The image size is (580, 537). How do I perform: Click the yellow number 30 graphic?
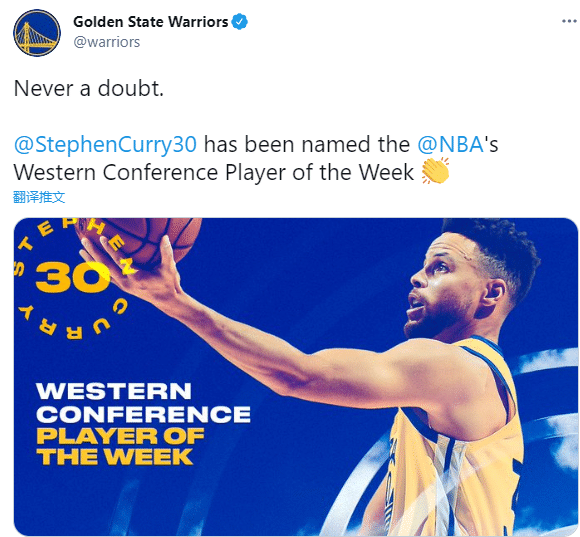pyautogui.click(x=73, y=277)
